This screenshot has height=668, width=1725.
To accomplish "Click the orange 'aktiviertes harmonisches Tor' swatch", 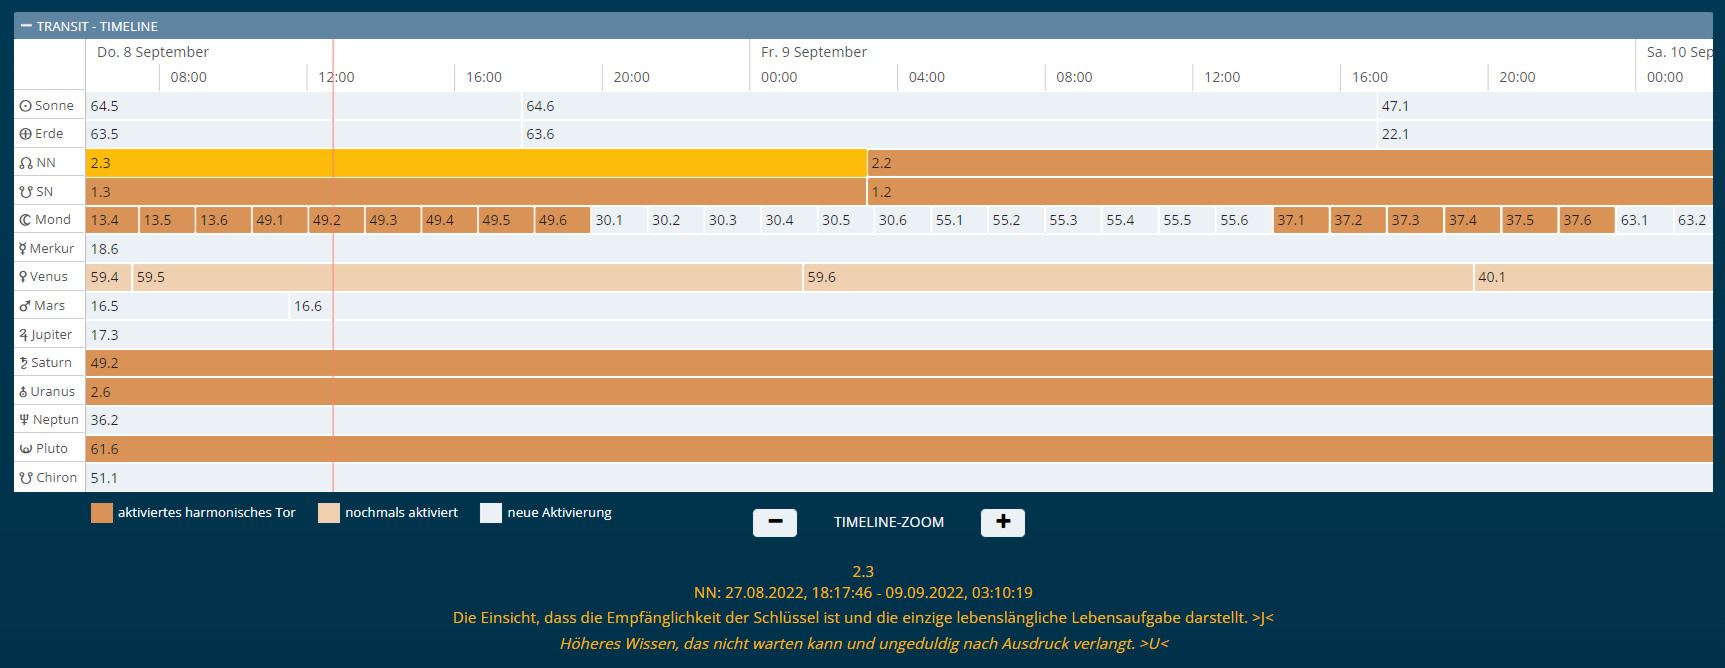I will pos(102,513).
